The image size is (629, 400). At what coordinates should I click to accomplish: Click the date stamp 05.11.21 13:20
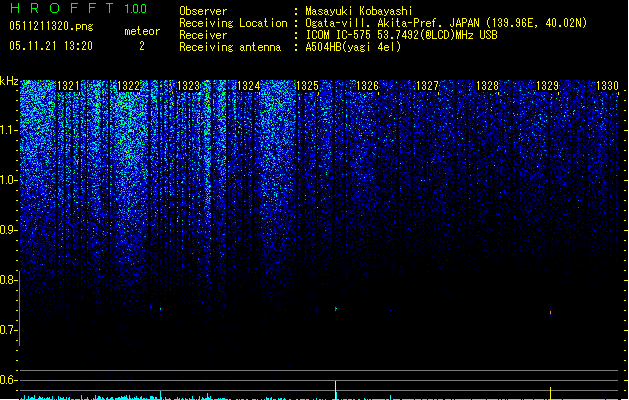[x=51, y=46]
